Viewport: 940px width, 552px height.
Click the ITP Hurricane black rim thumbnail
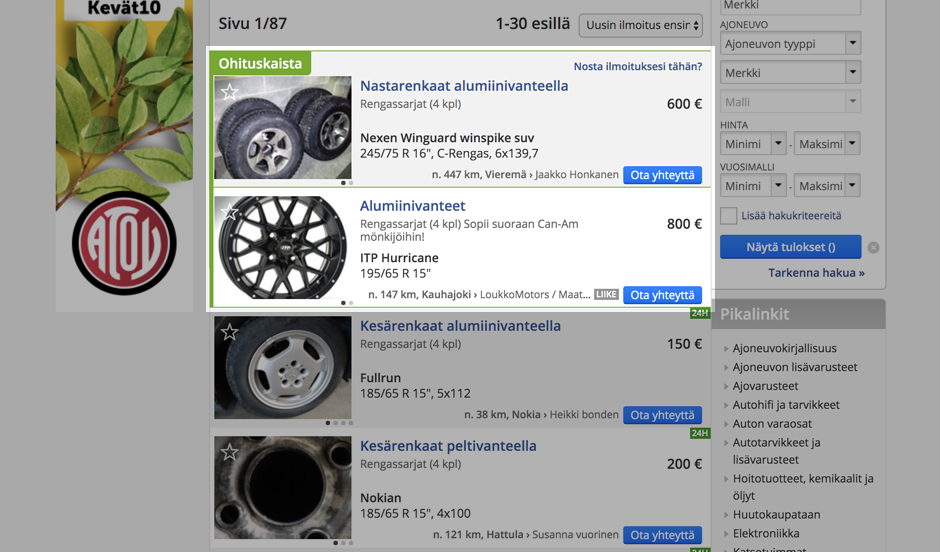(283, 247)
